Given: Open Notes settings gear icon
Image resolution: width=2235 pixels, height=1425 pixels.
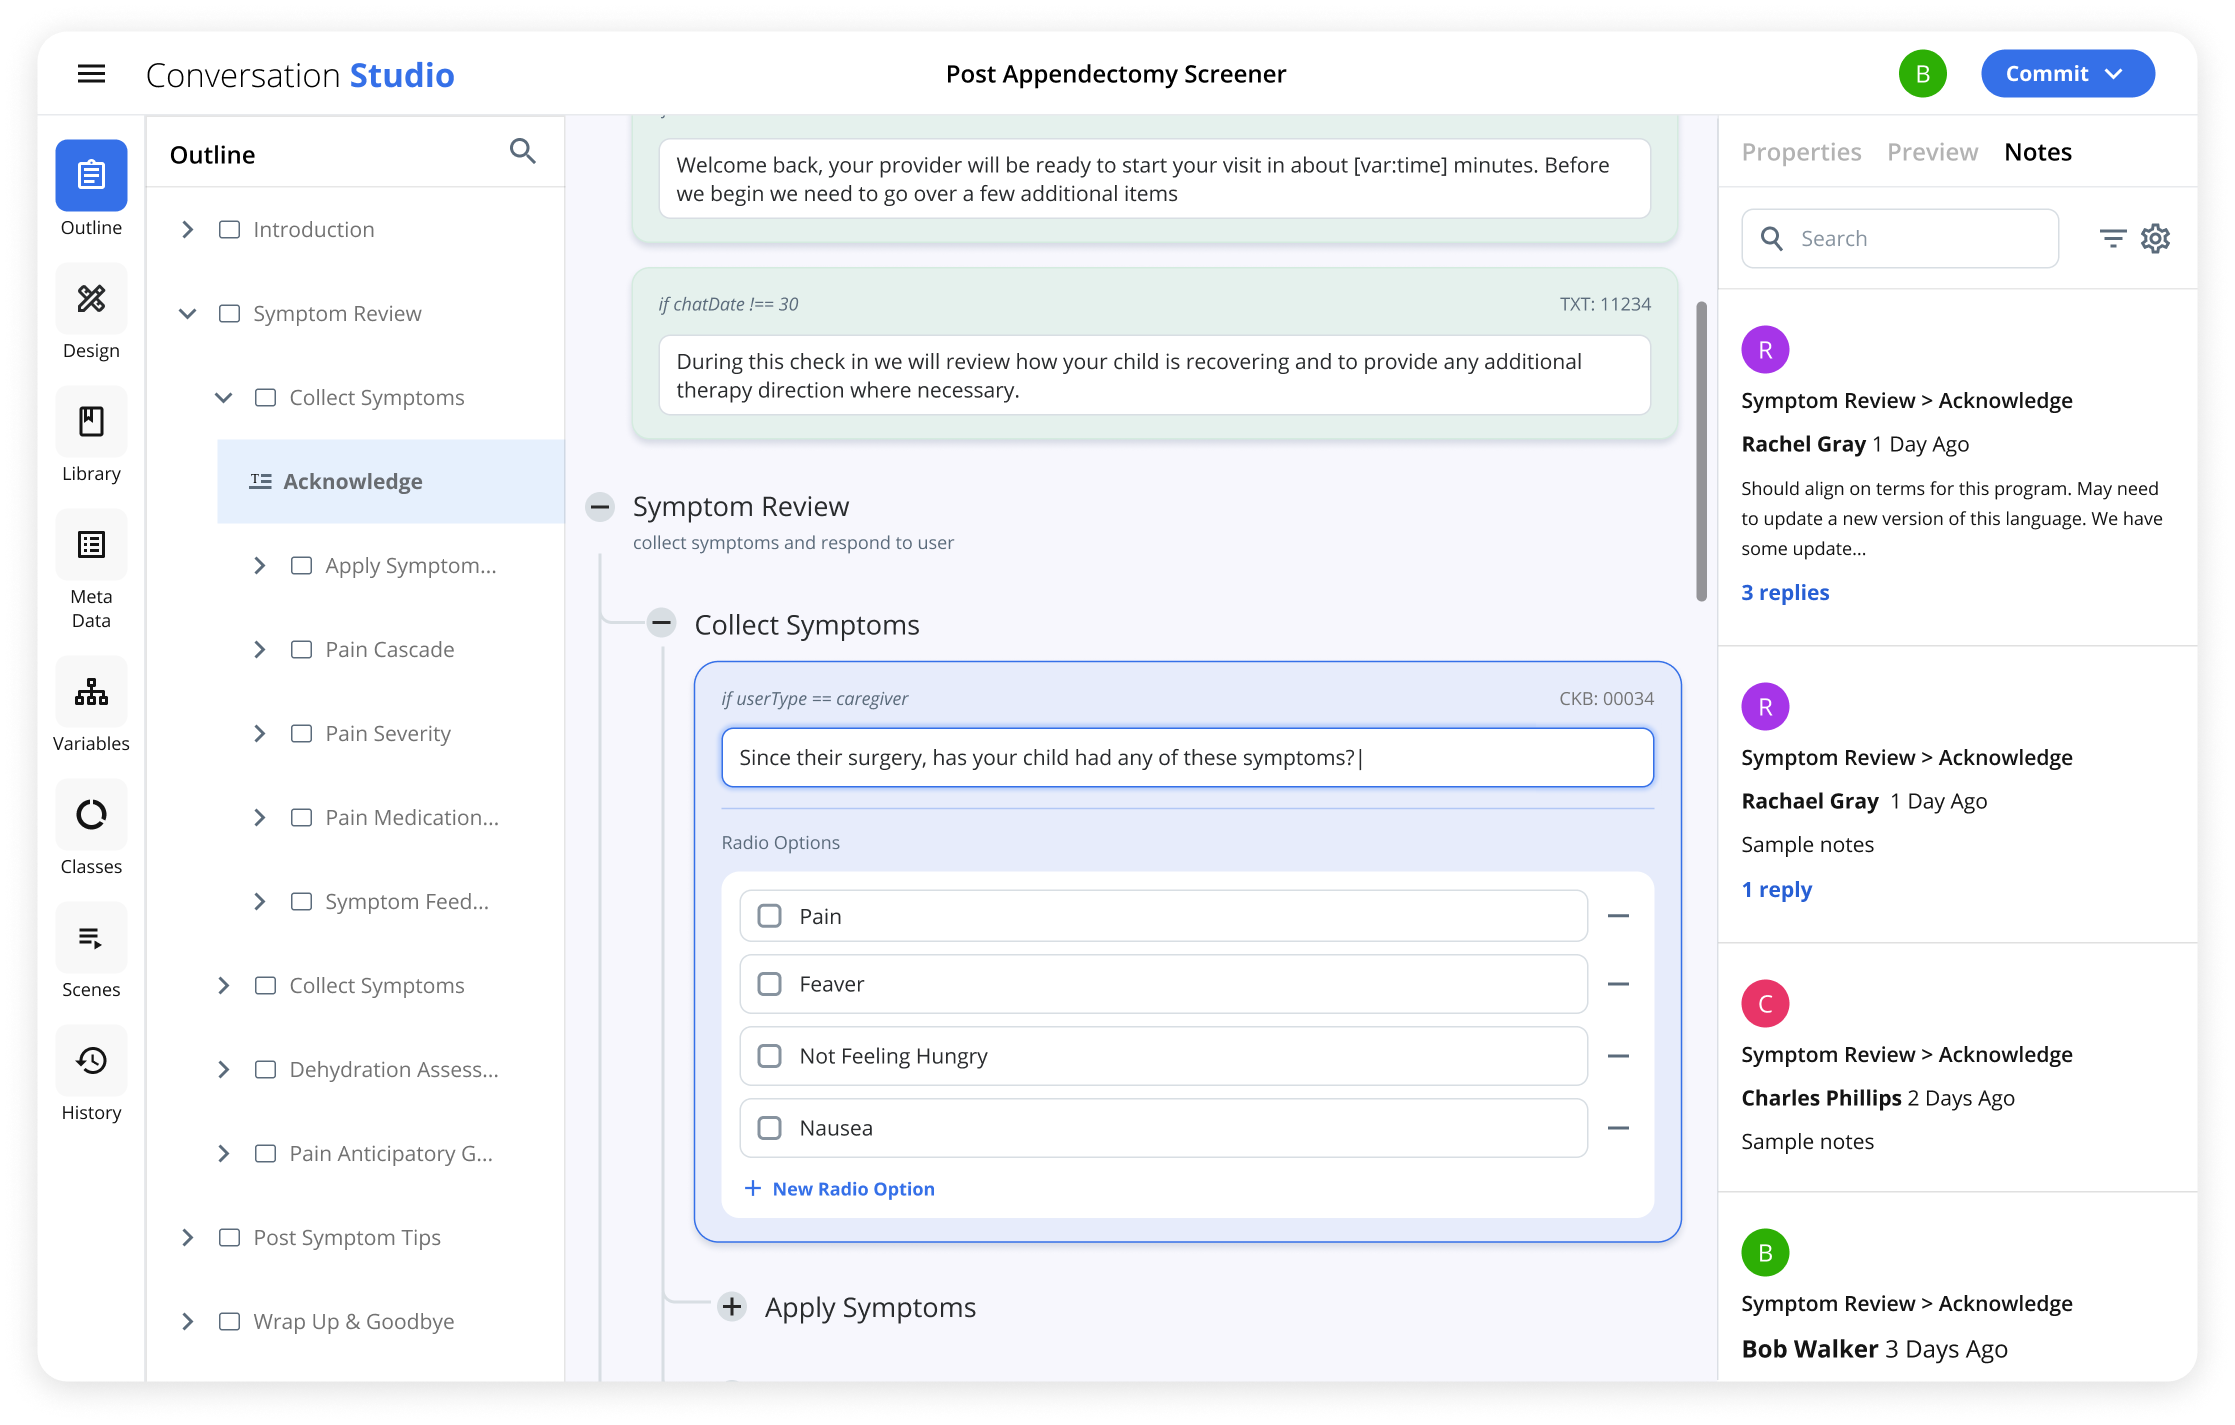Looking at the screenshot, I should [2155, 239].
